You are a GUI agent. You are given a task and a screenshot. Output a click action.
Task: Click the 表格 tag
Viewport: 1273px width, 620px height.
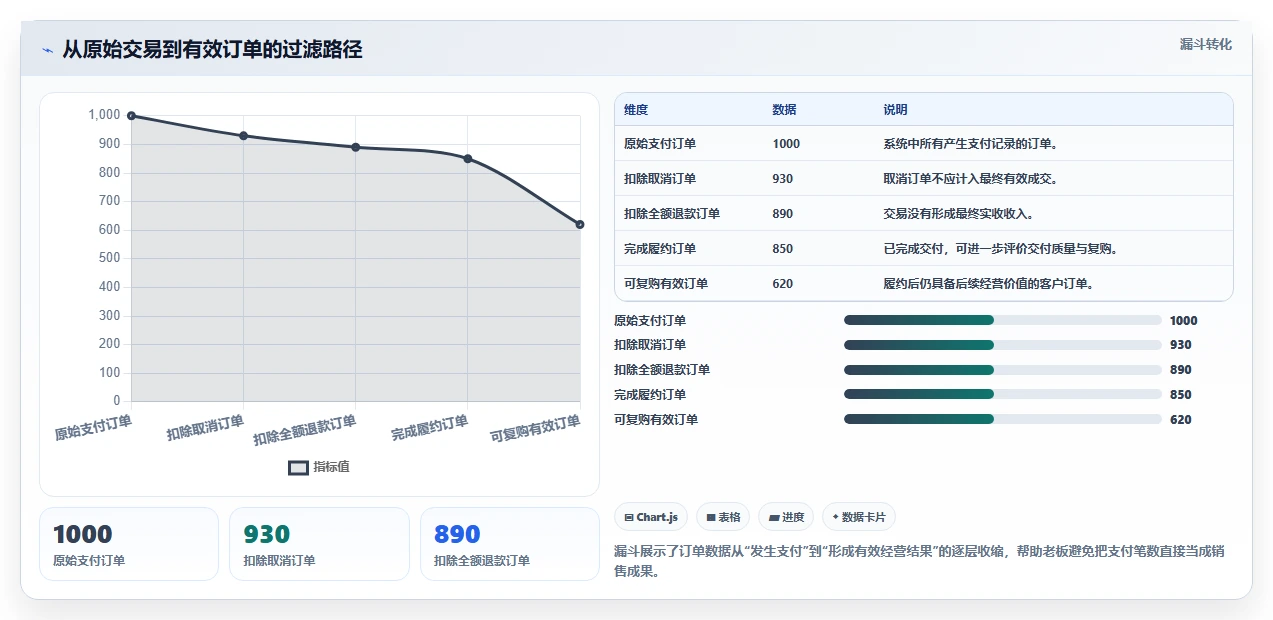(x=723, y=517)
